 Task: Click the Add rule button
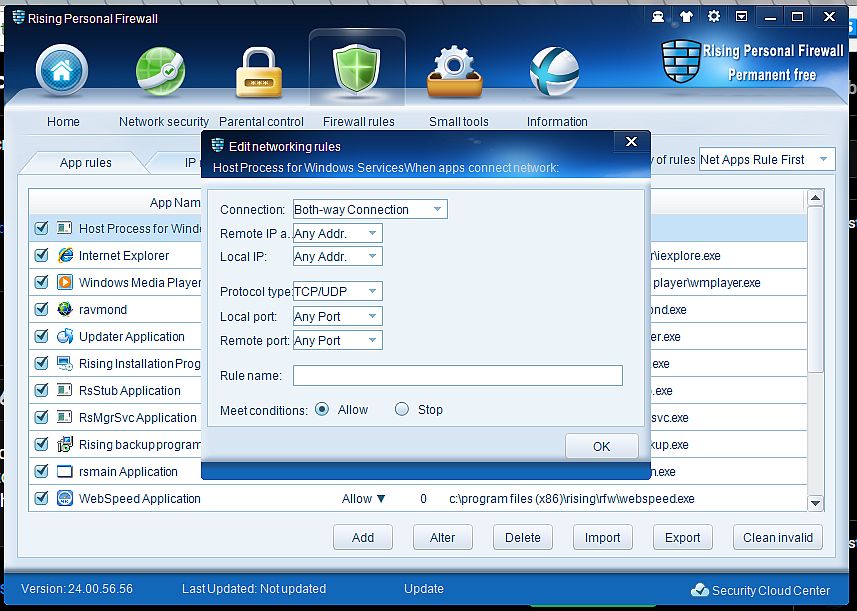(363, 537)
